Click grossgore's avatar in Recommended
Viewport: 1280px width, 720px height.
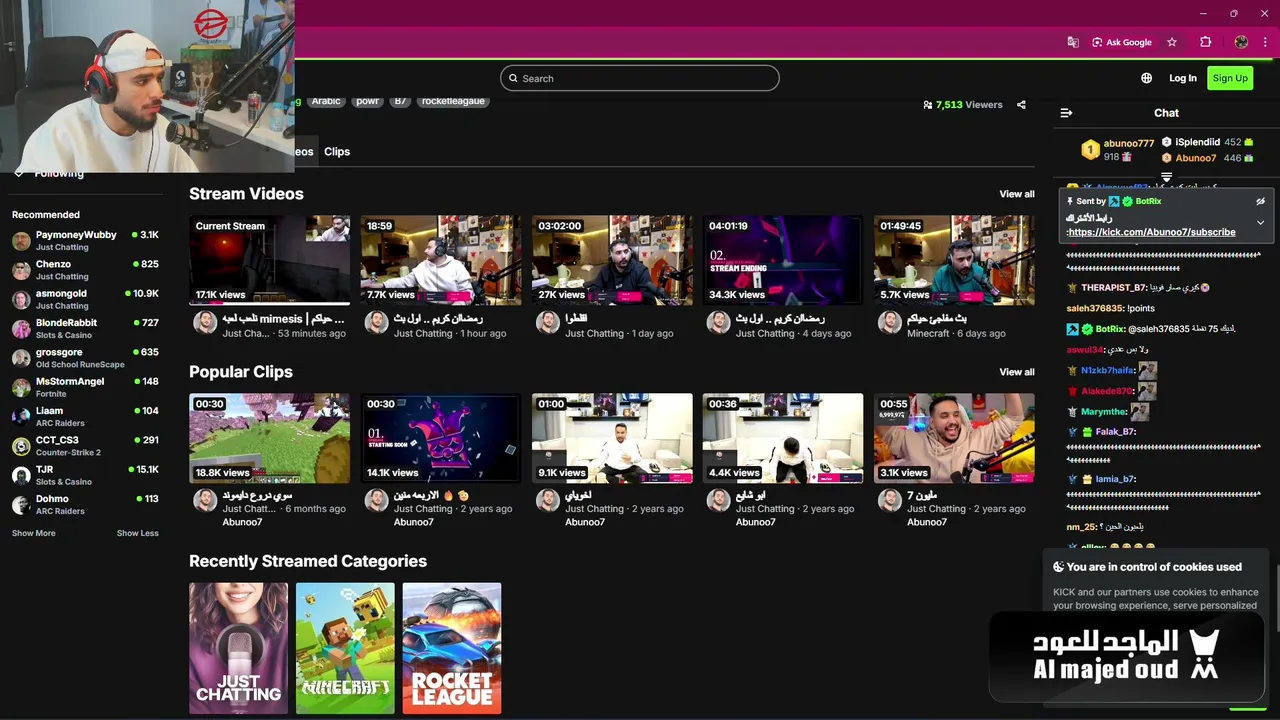(21, 358)
